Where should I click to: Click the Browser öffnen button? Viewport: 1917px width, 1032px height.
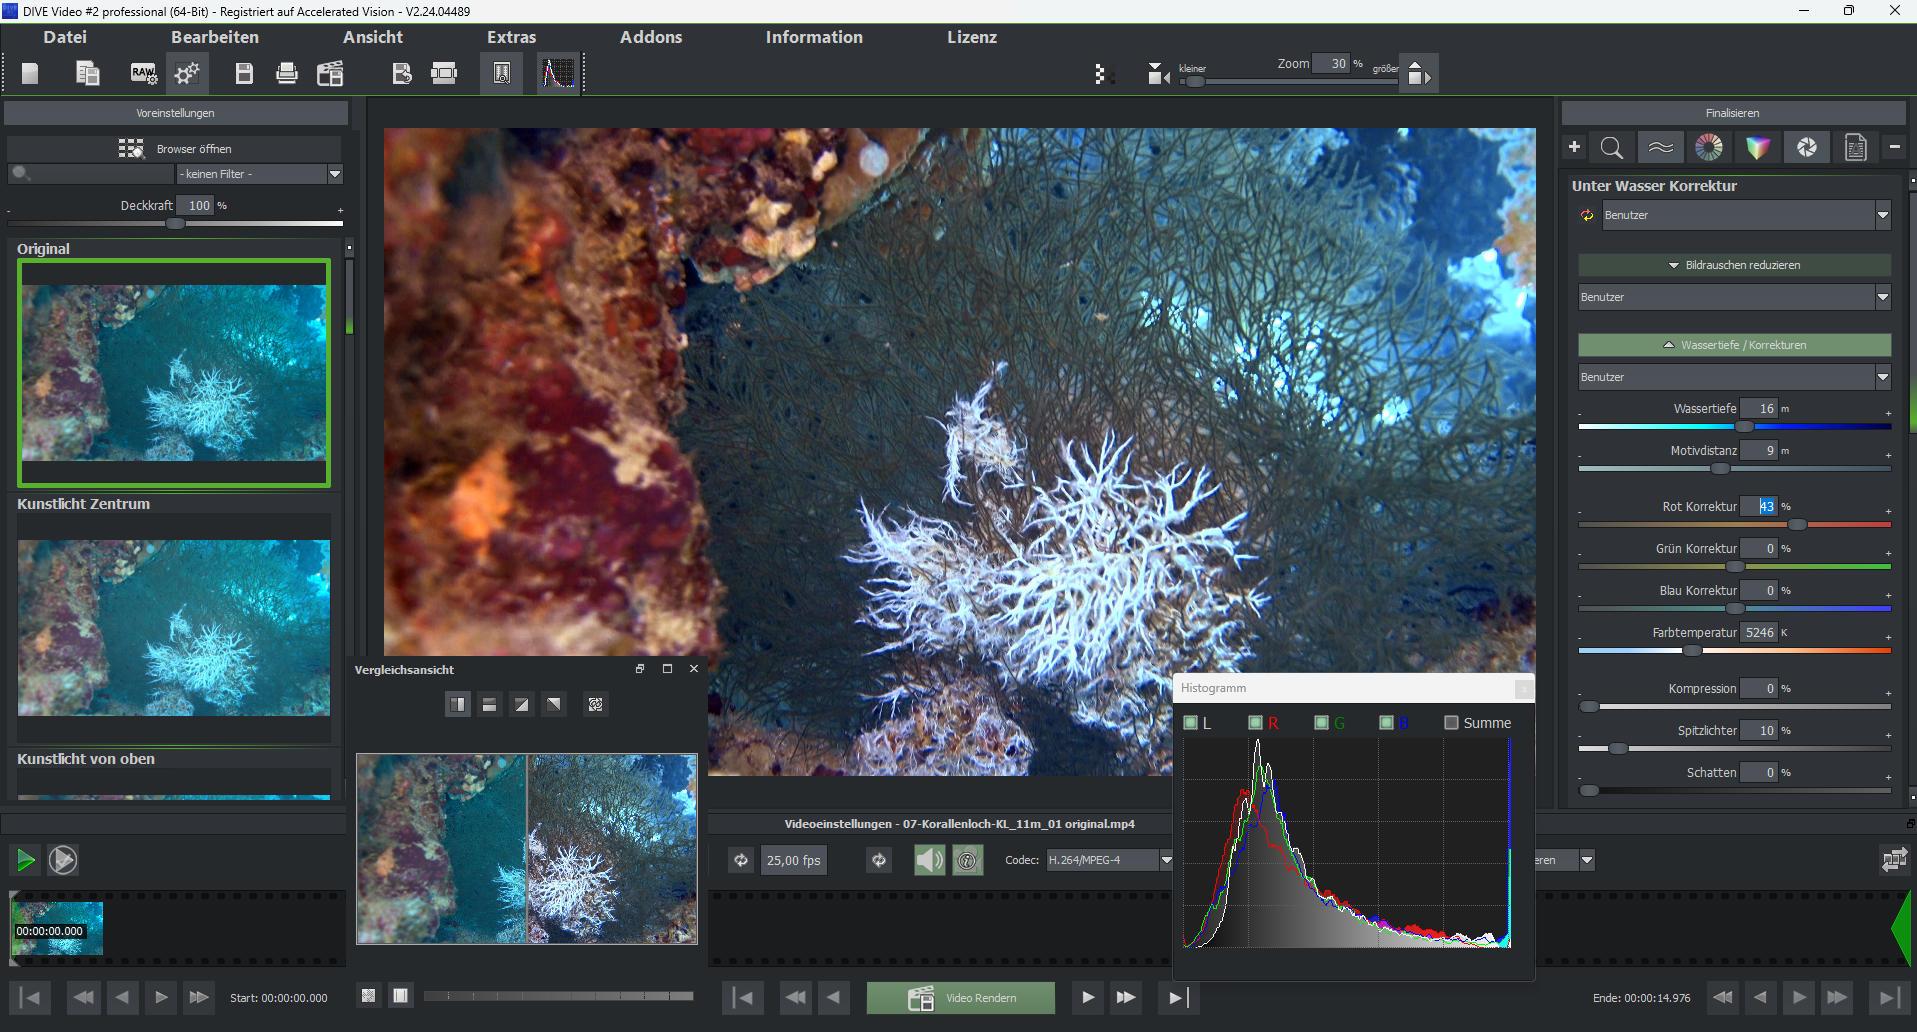175,149
